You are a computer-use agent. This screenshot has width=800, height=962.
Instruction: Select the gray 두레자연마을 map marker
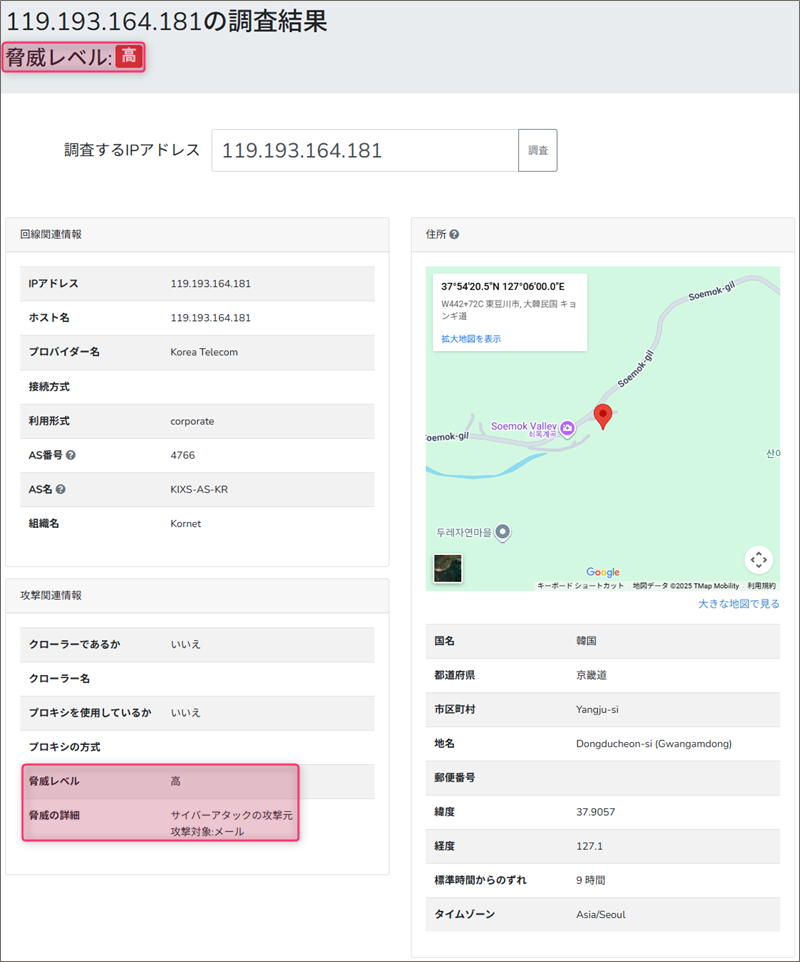pyautogui.click(x=504, y=532)
